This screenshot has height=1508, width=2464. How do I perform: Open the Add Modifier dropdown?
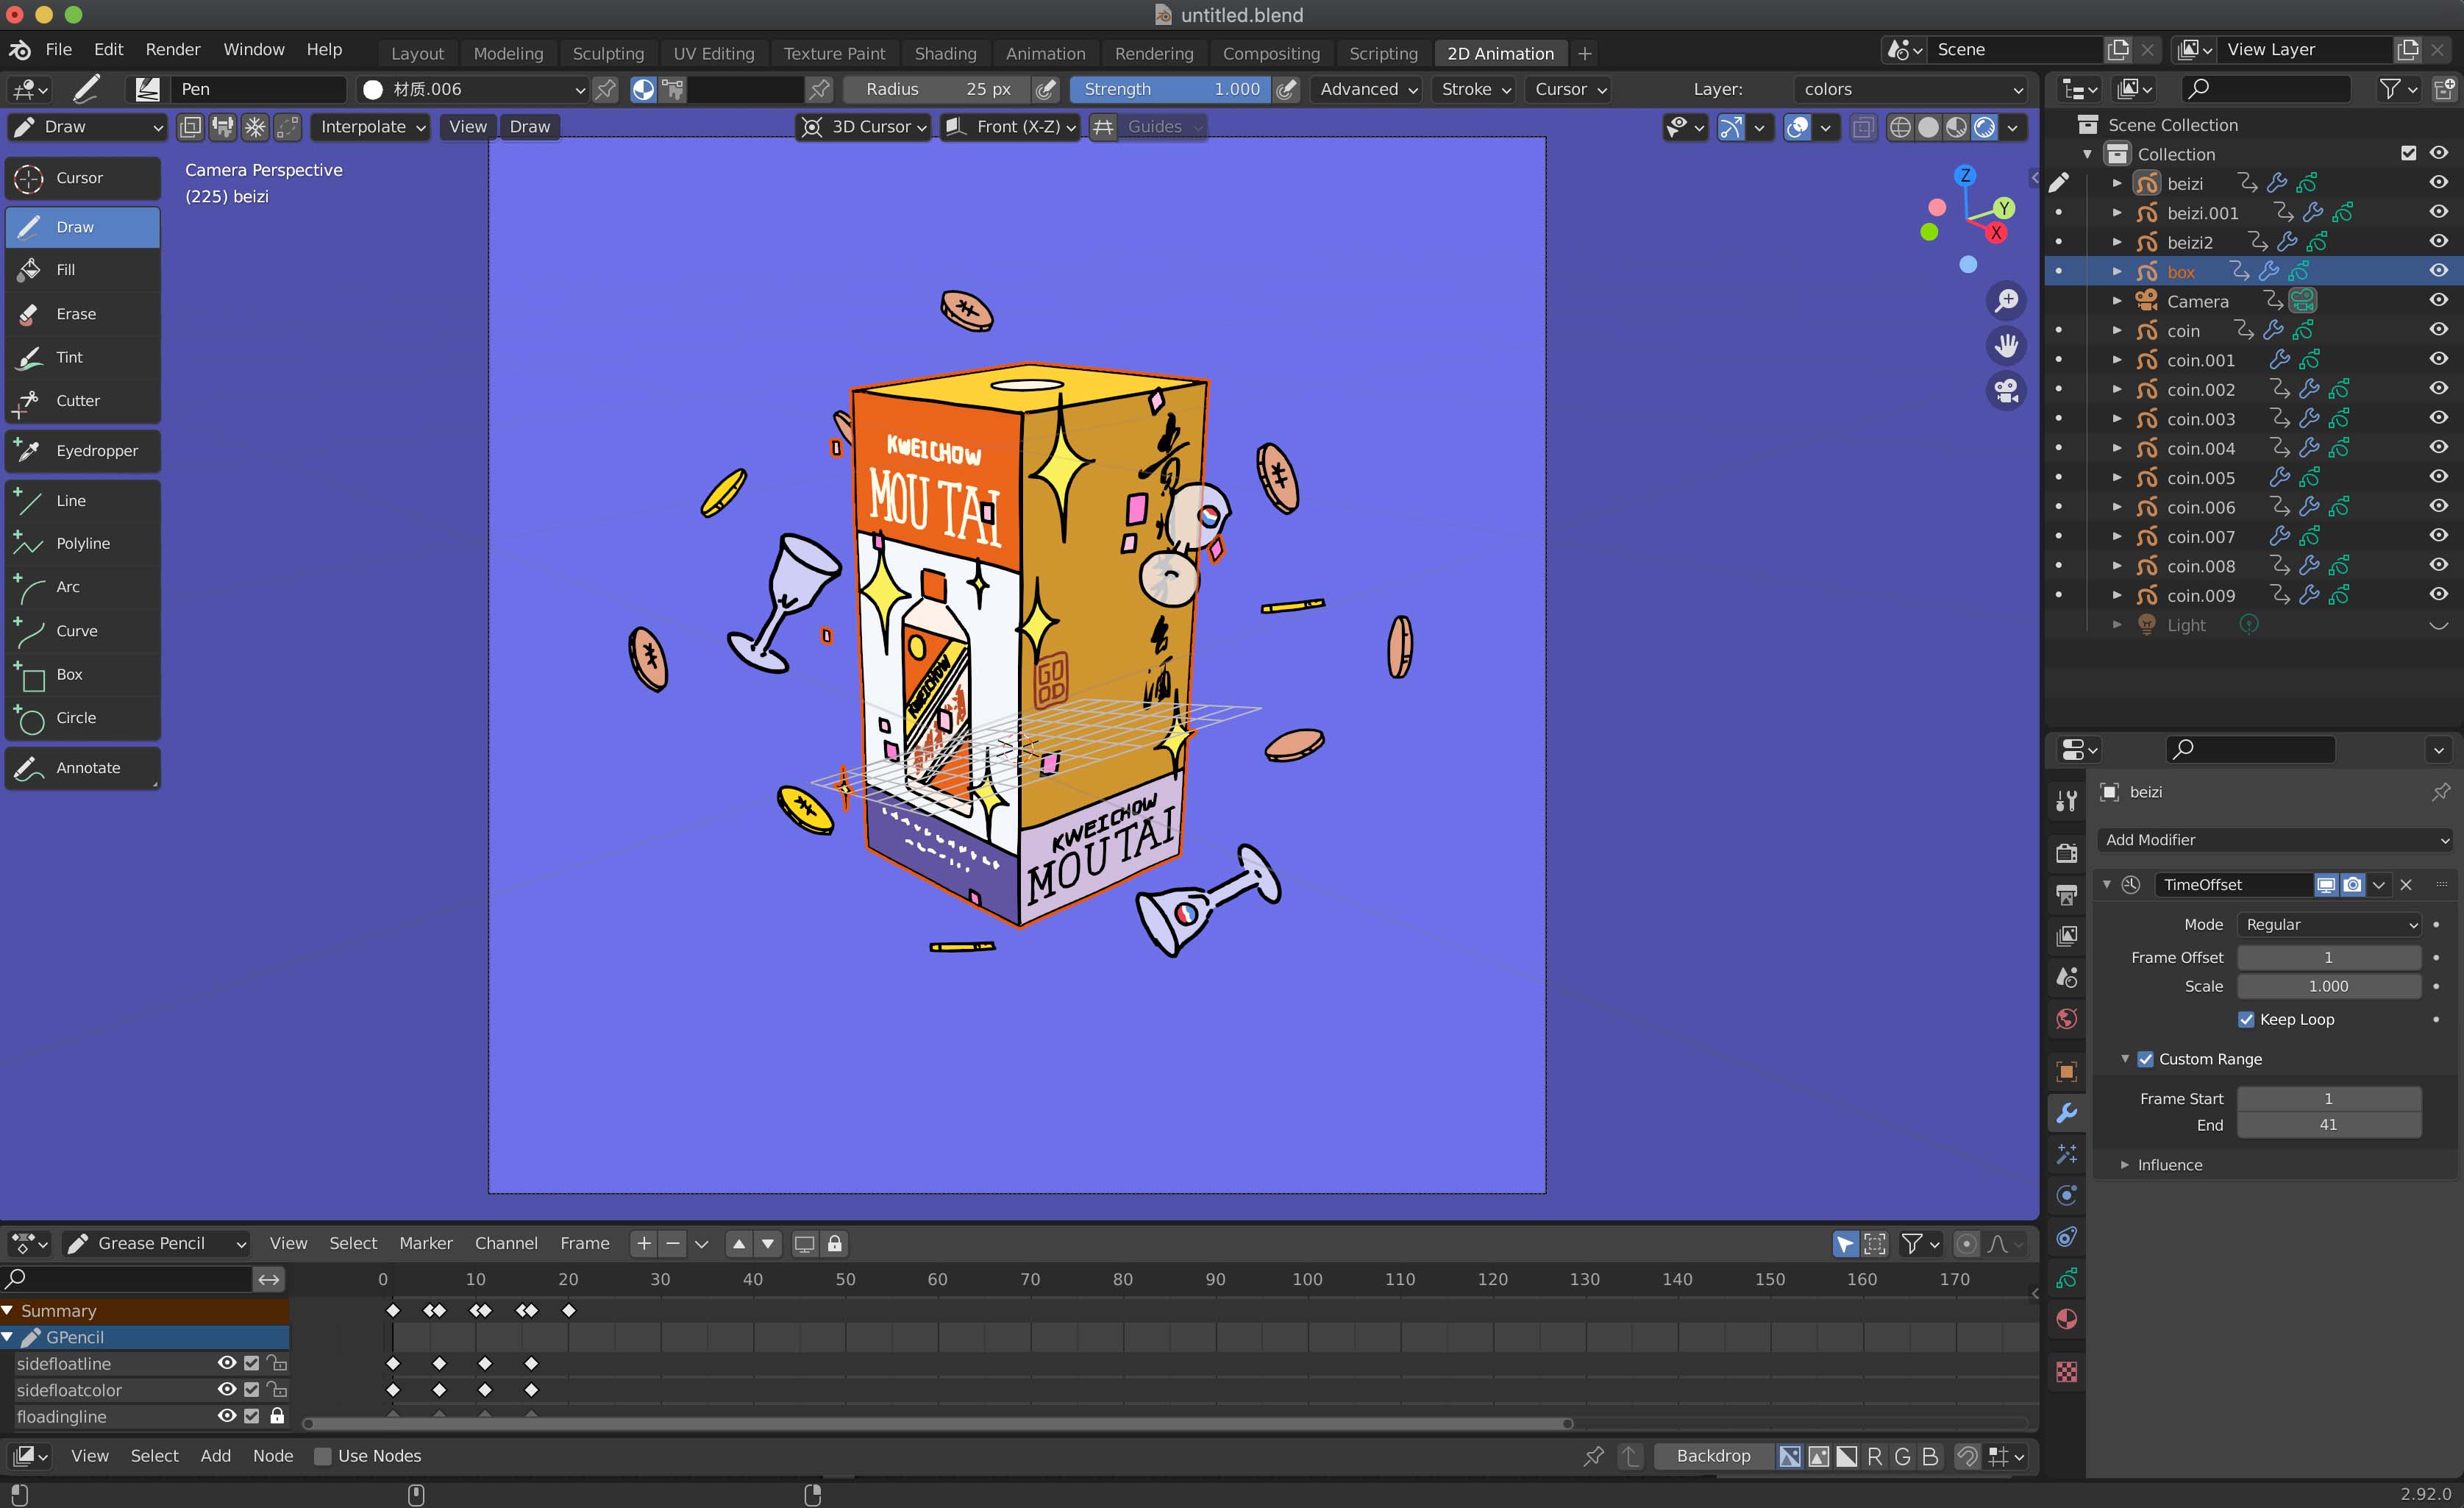[2275, 840]
